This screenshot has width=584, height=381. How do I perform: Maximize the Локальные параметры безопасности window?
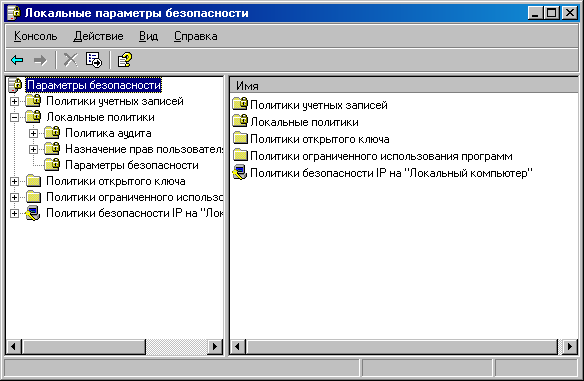551,13
